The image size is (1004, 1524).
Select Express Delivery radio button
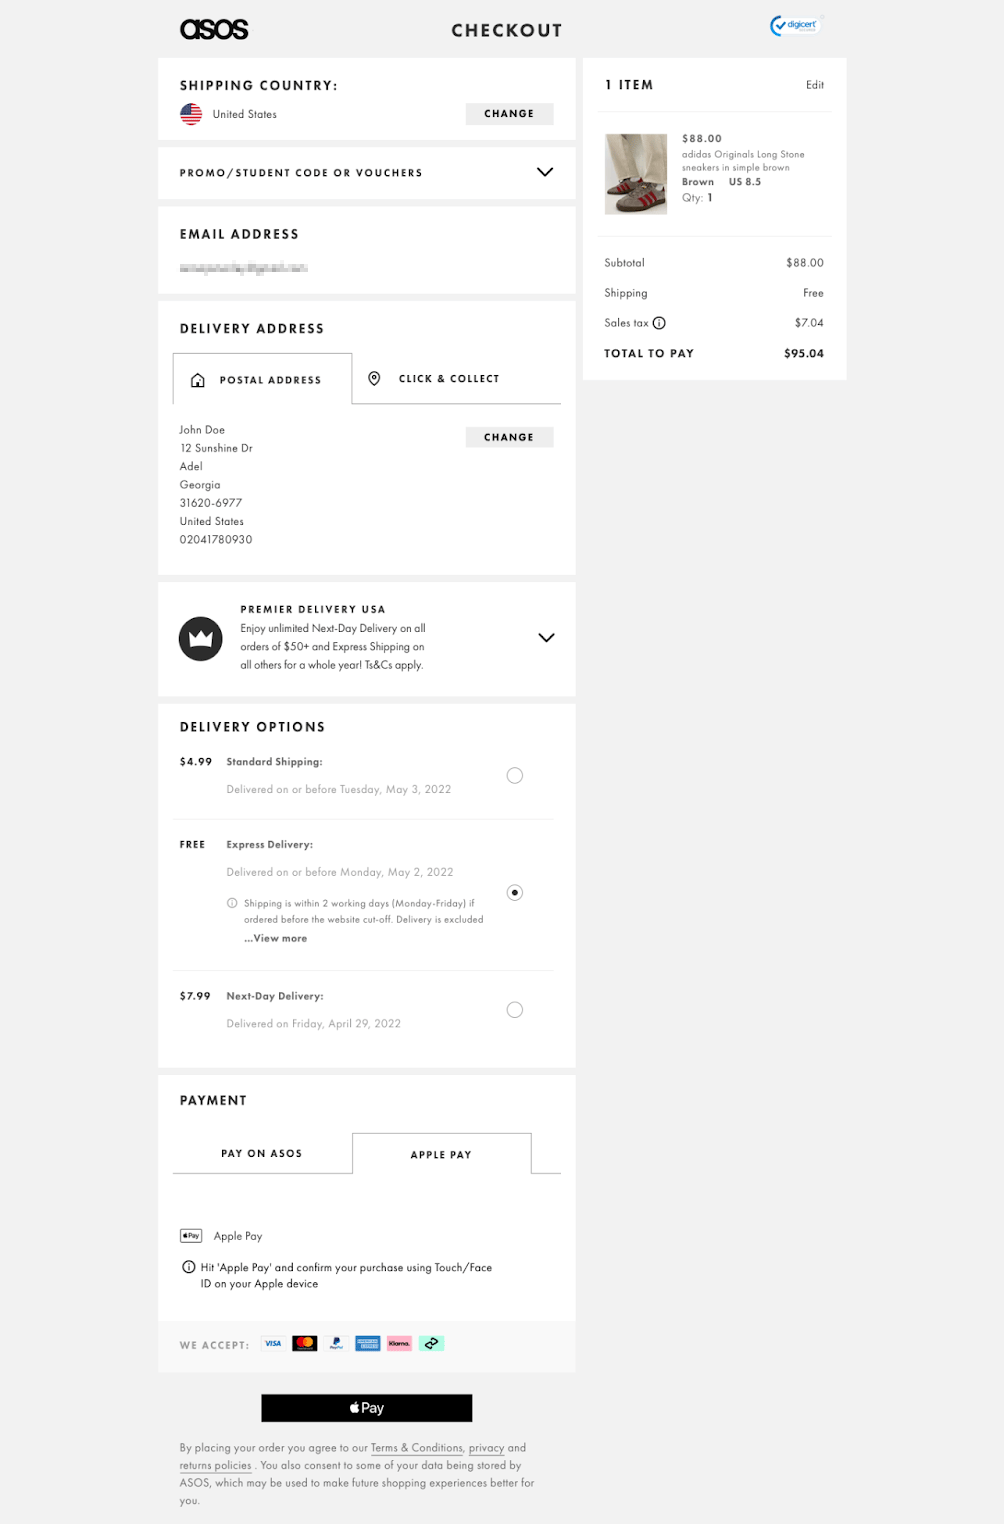click(x=514, y=893)
